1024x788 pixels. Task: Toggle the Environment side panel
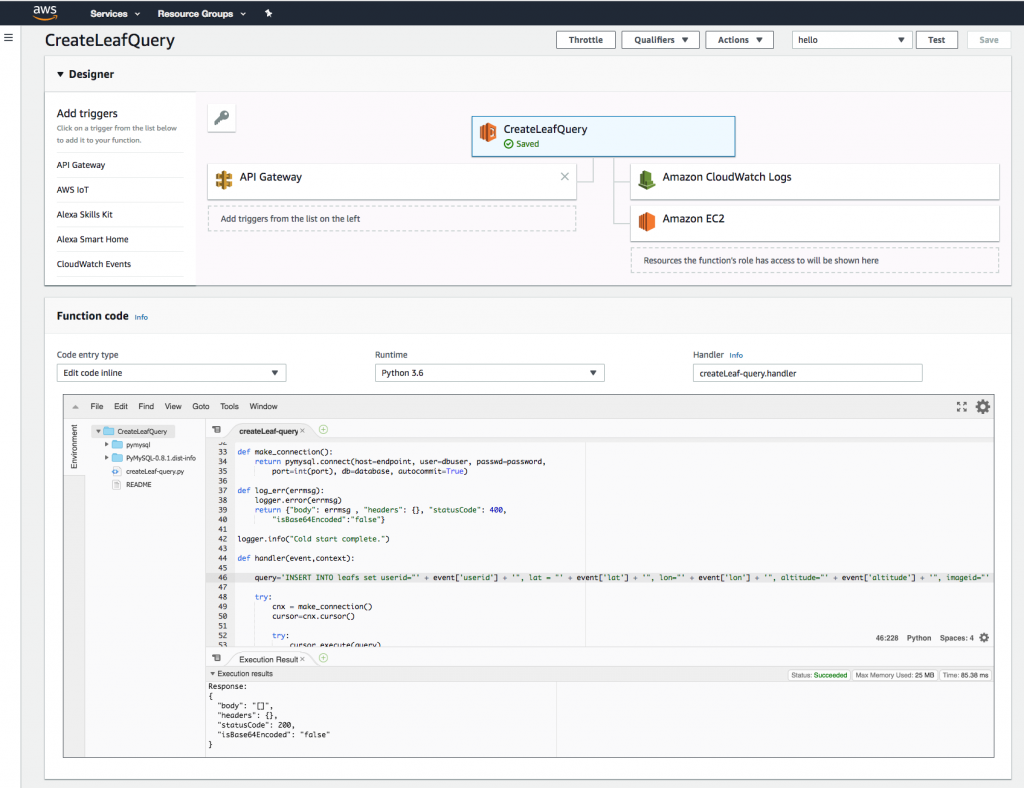[74, 447]
